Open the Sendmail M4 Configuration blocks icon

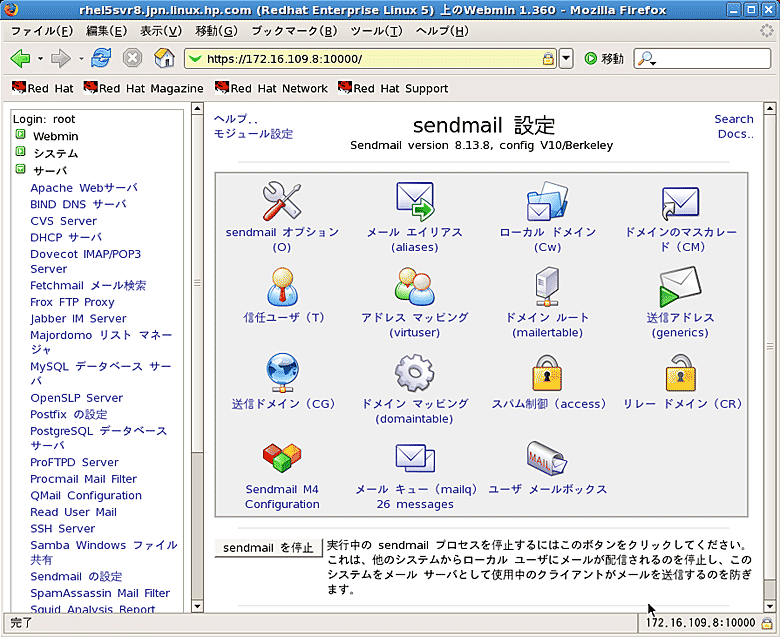pyautogui.click(x=282, y=457)
